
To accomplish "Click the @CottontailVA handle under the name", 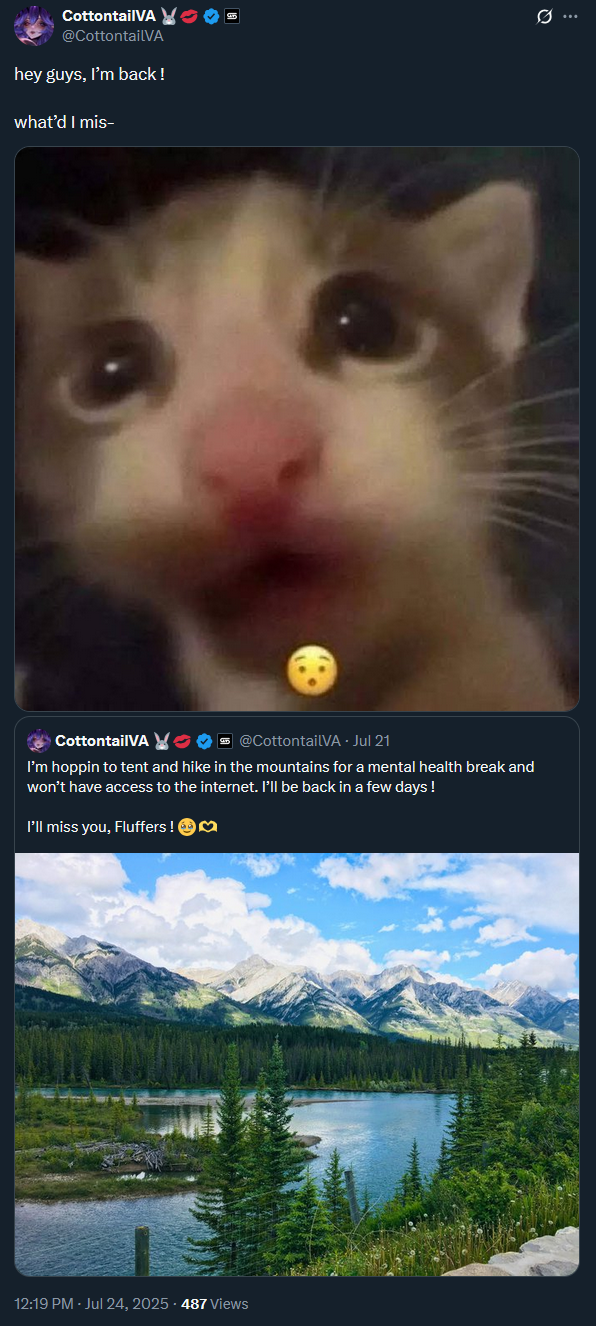I will (x=112, y=35).
